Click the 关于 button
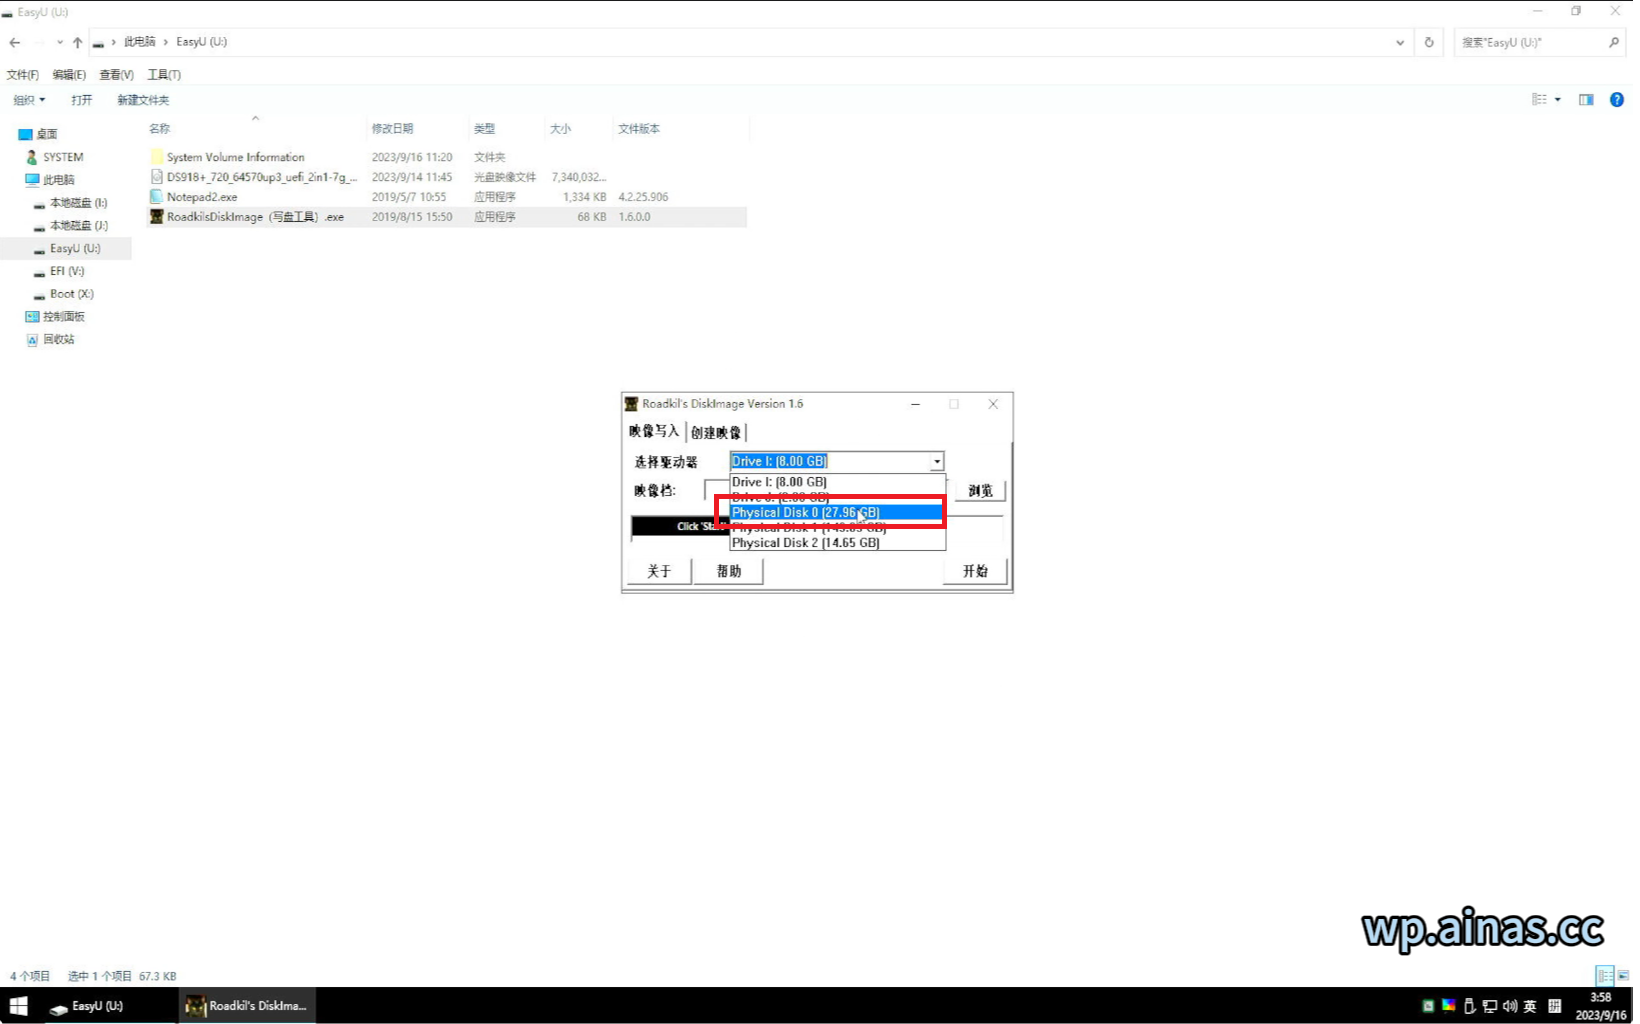 click(659, 571)
